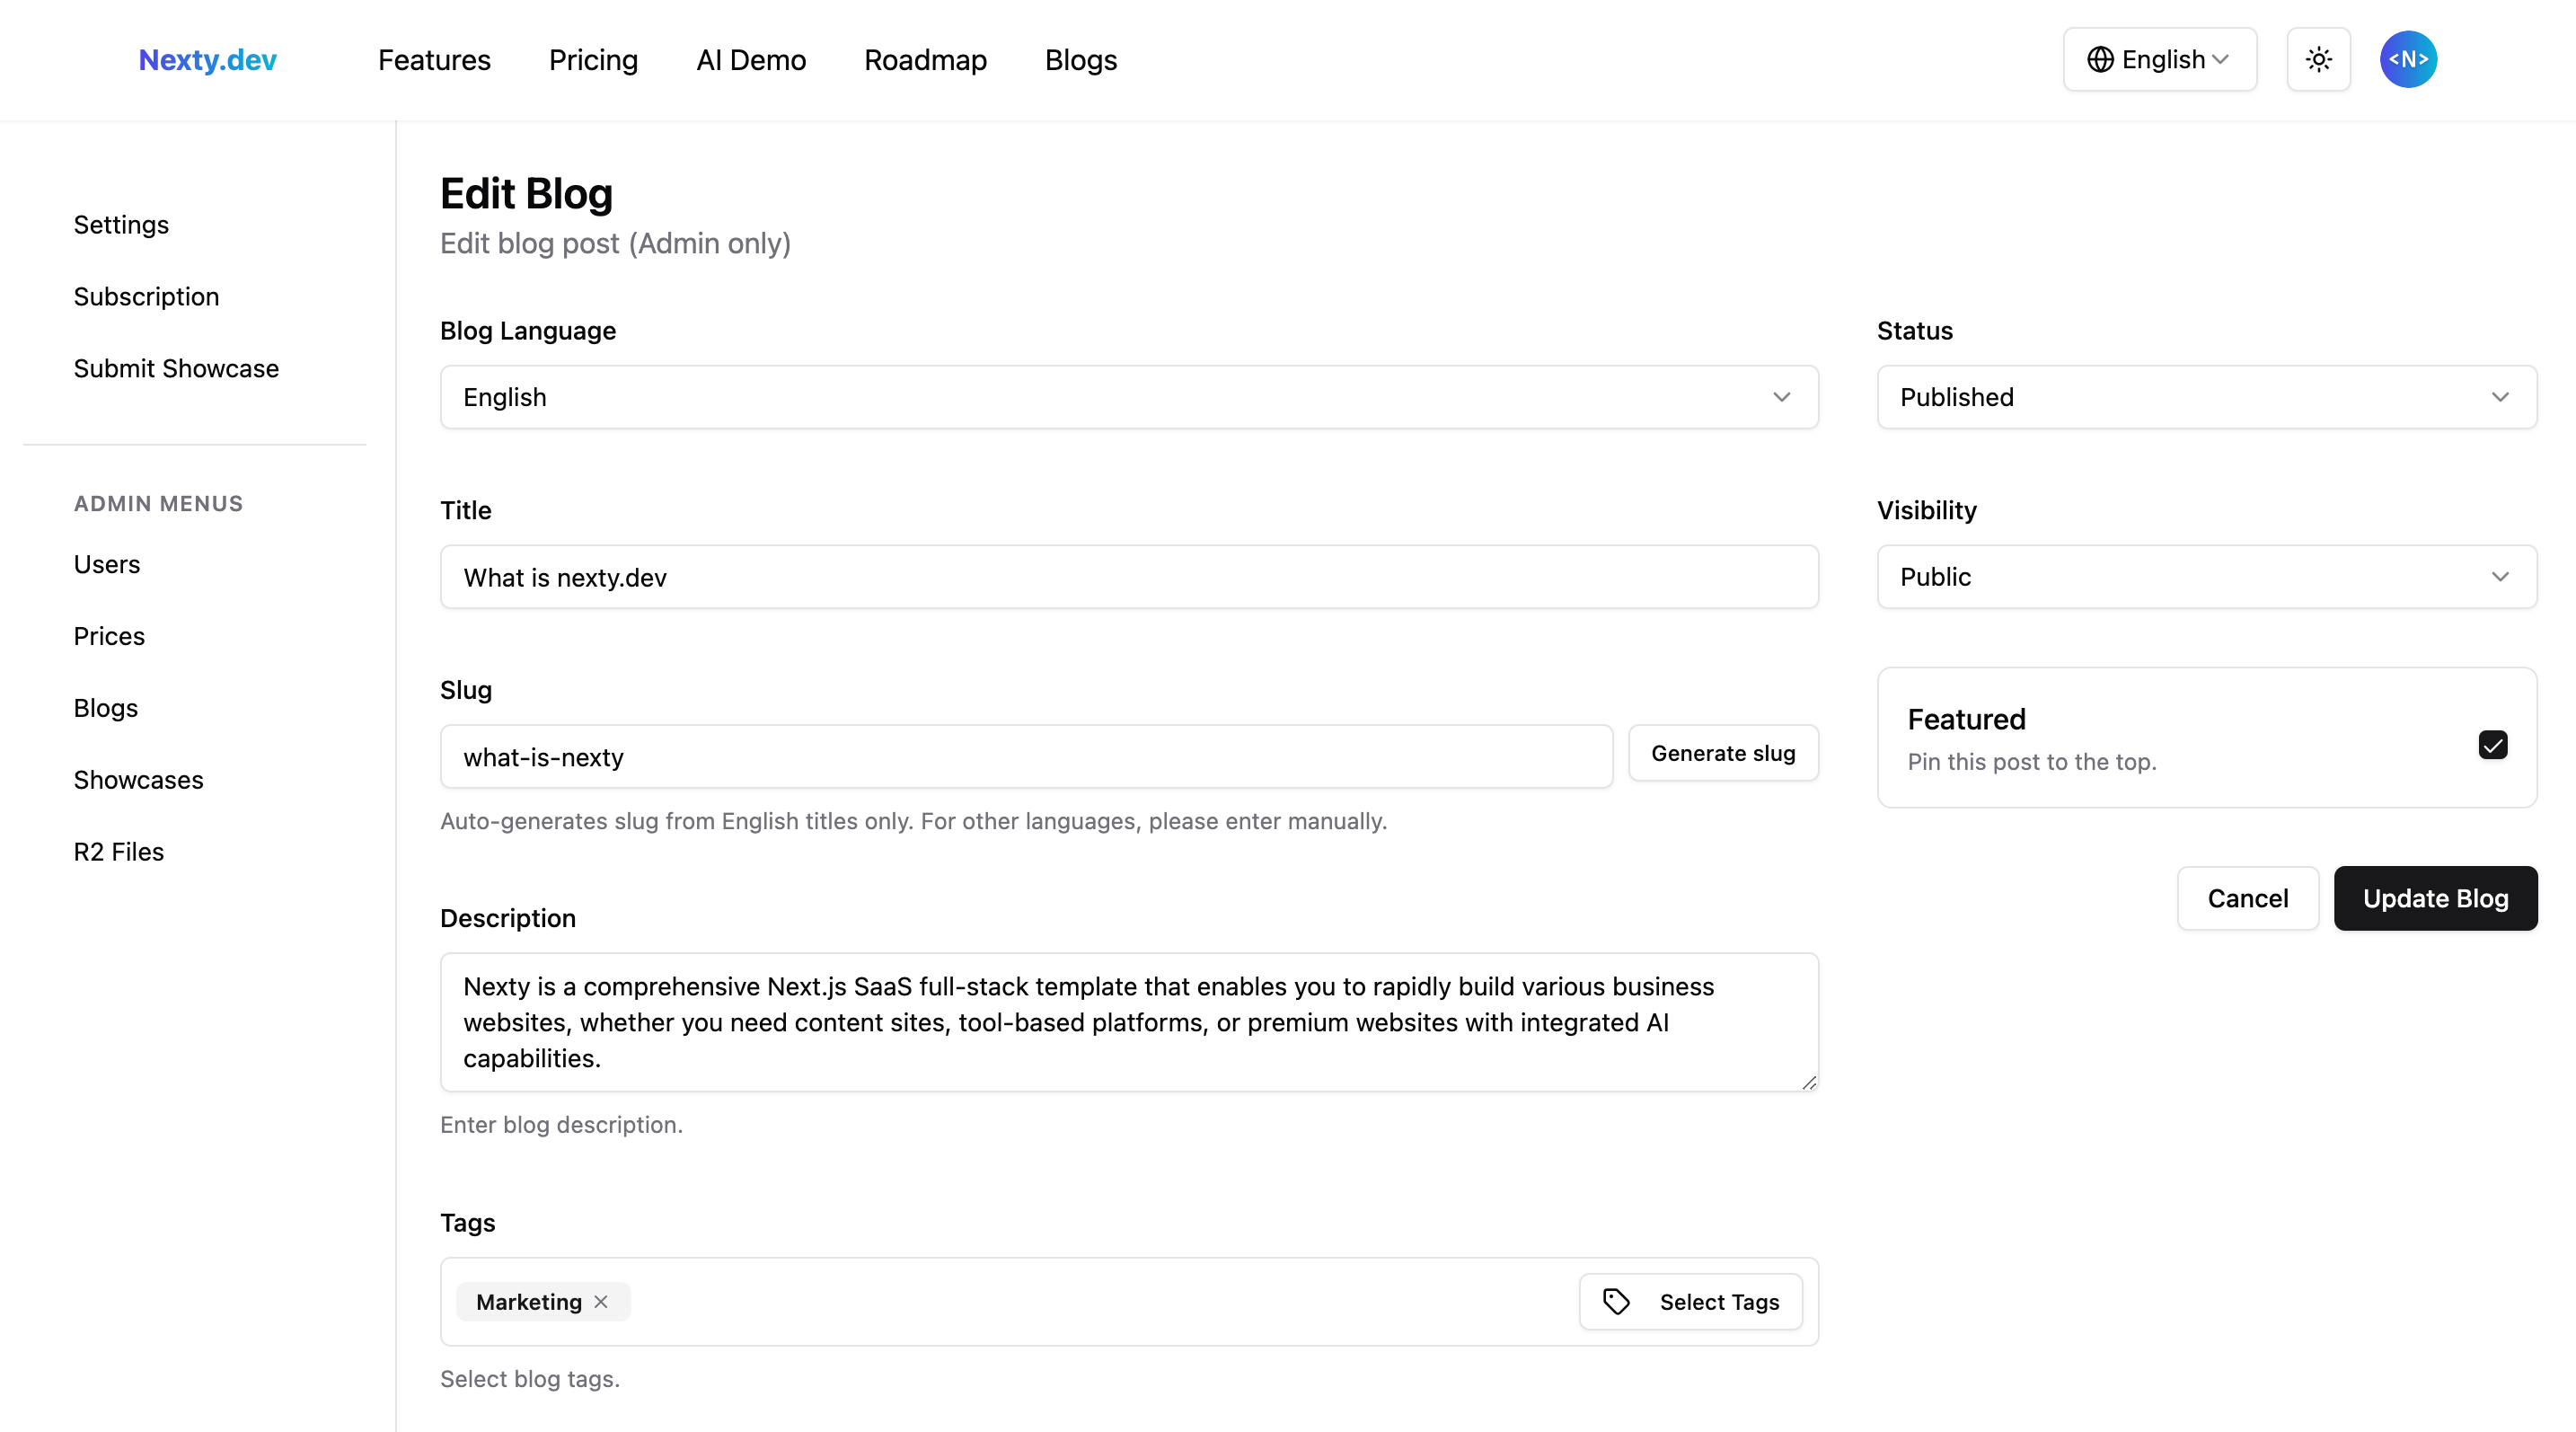The height and width of the screenshot is (1432, 2576).
Task: Open the Visibility dropdown showing Public
Action: 2206,577
